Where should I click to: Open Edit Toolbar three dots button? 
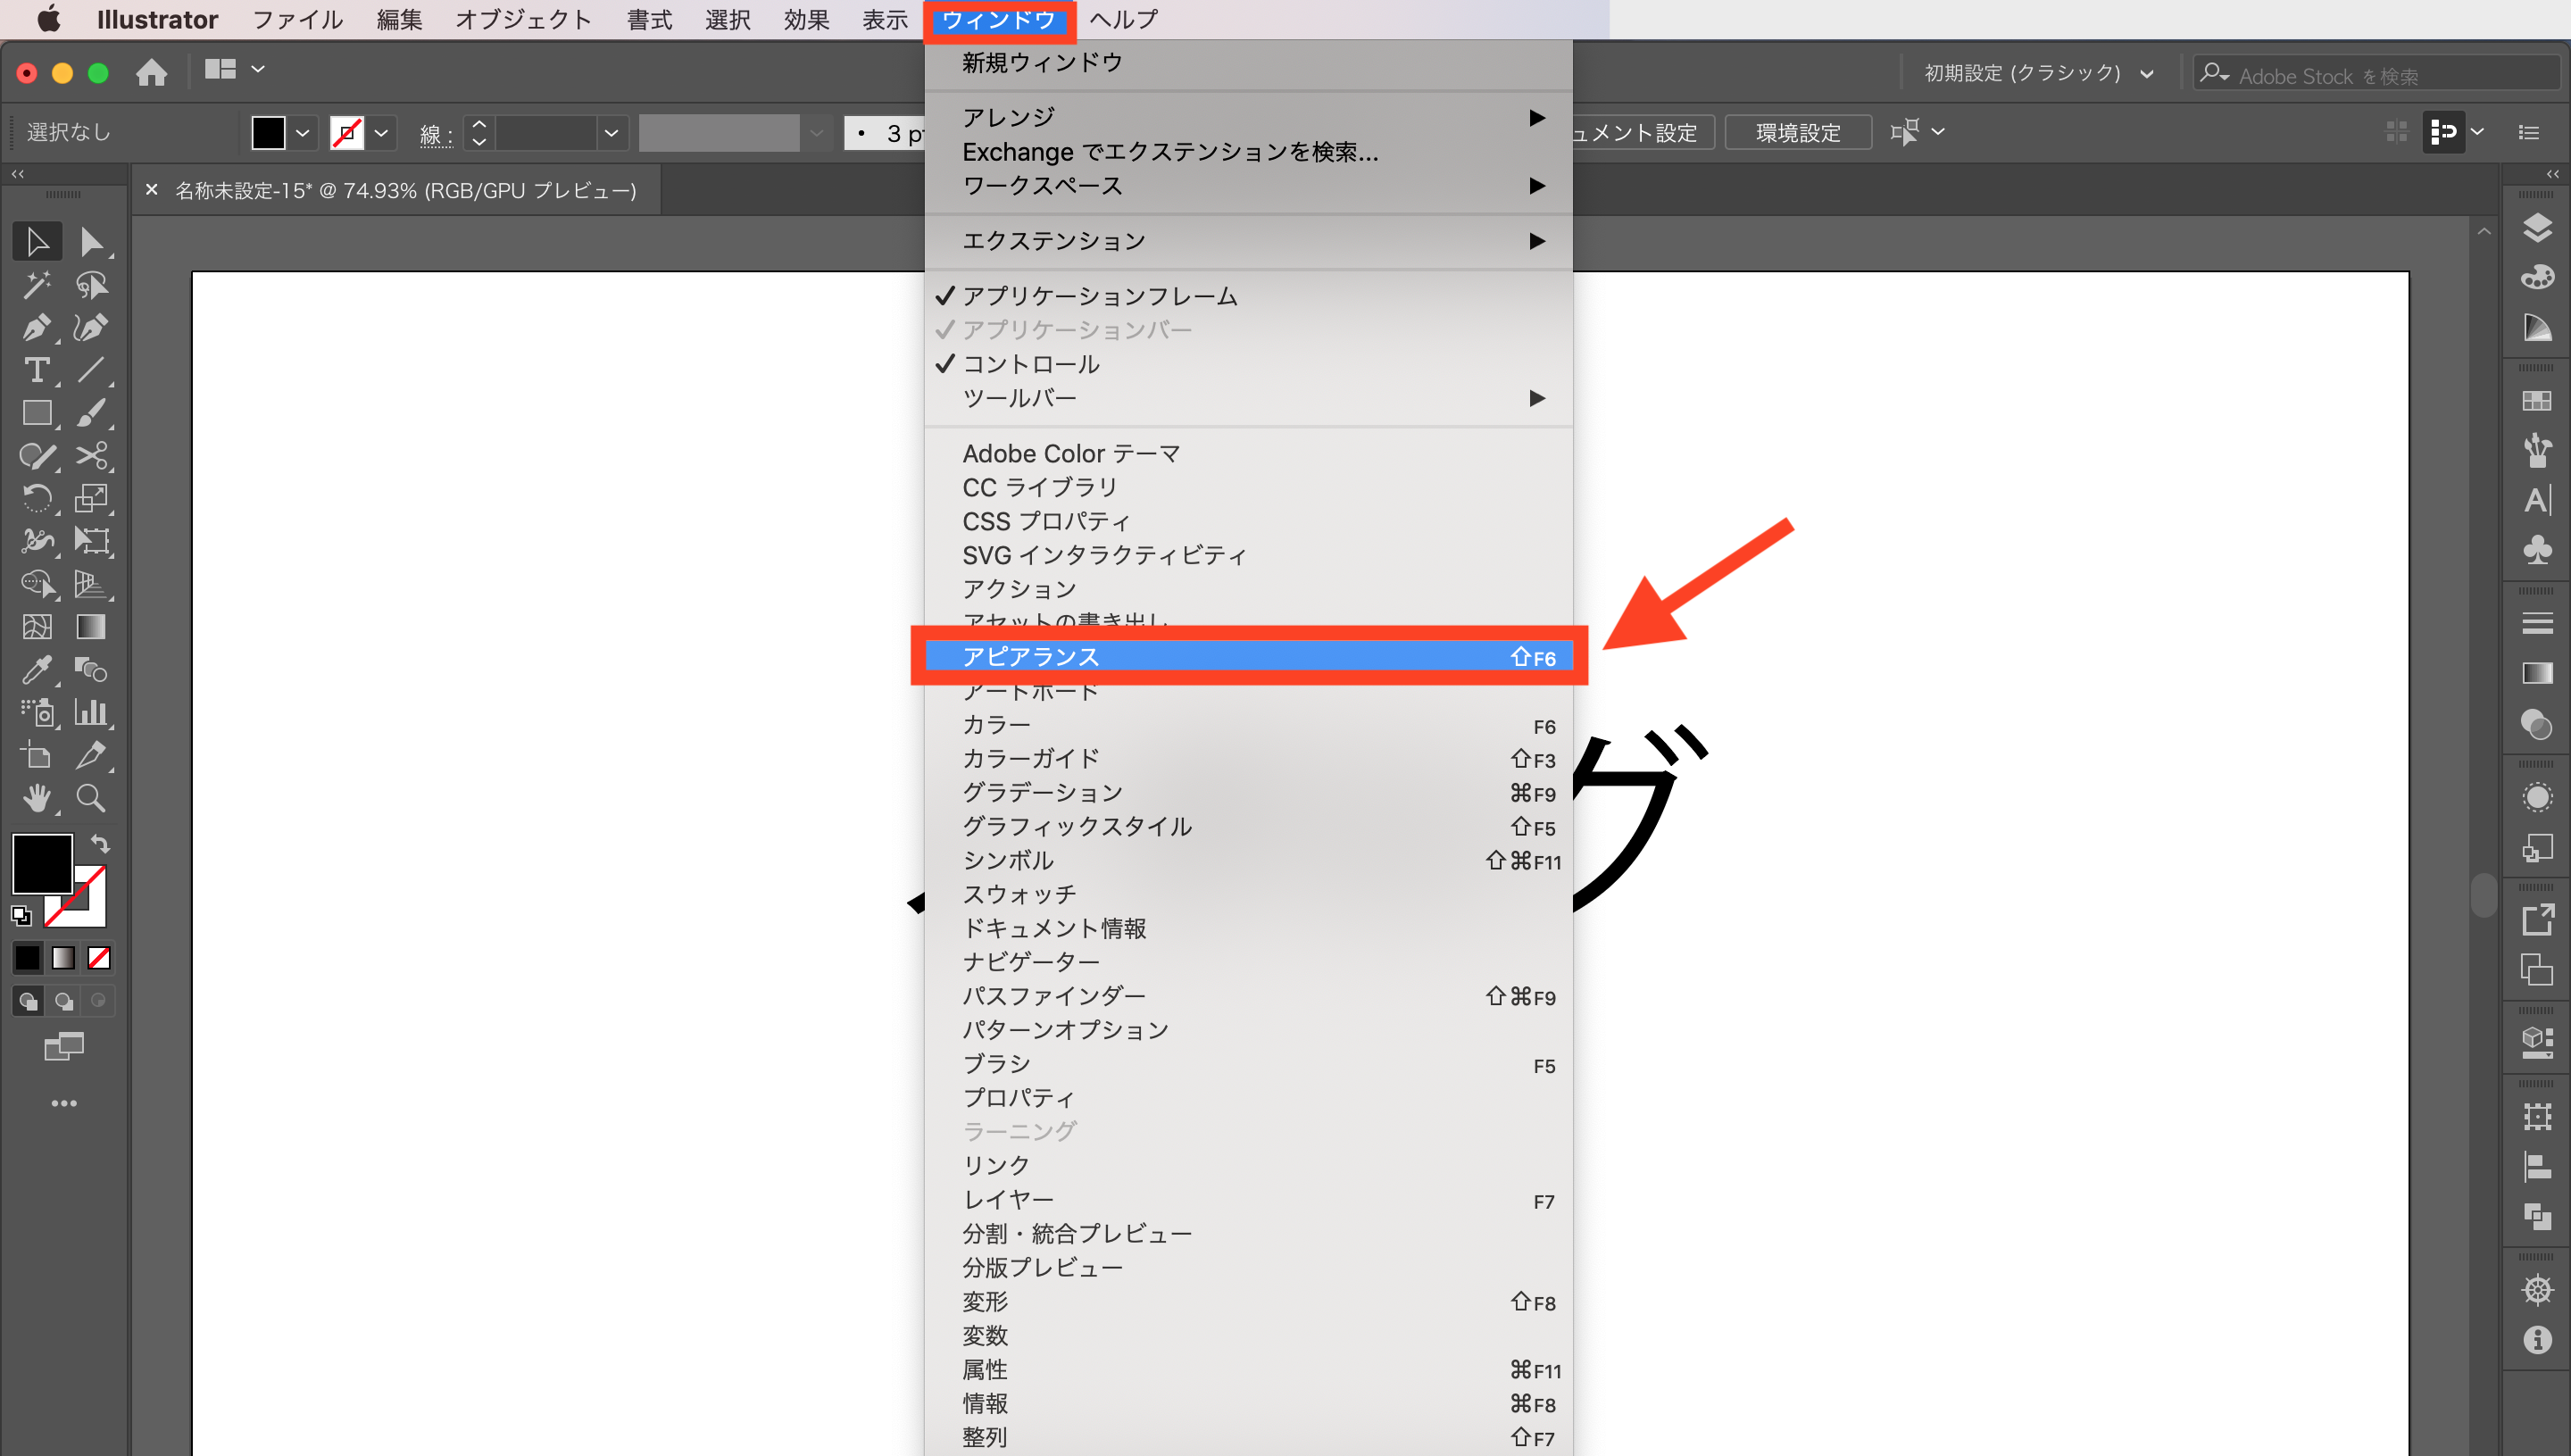[x=64, y=1104]
